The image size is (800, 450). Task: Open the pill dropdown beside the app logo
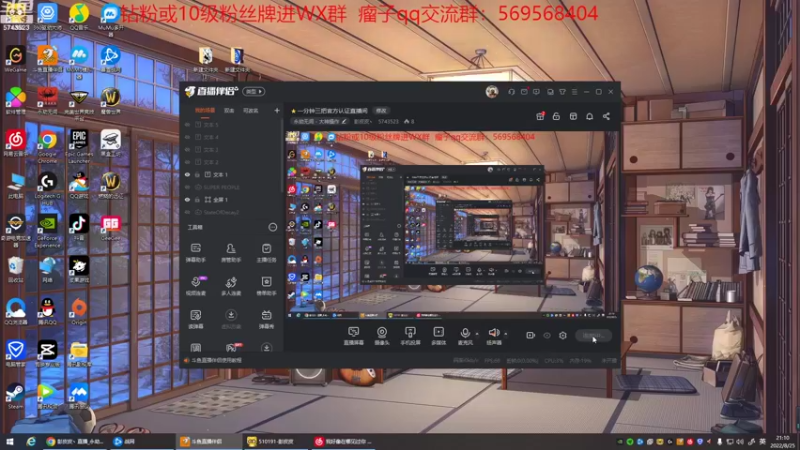click(x=254, y=92)
